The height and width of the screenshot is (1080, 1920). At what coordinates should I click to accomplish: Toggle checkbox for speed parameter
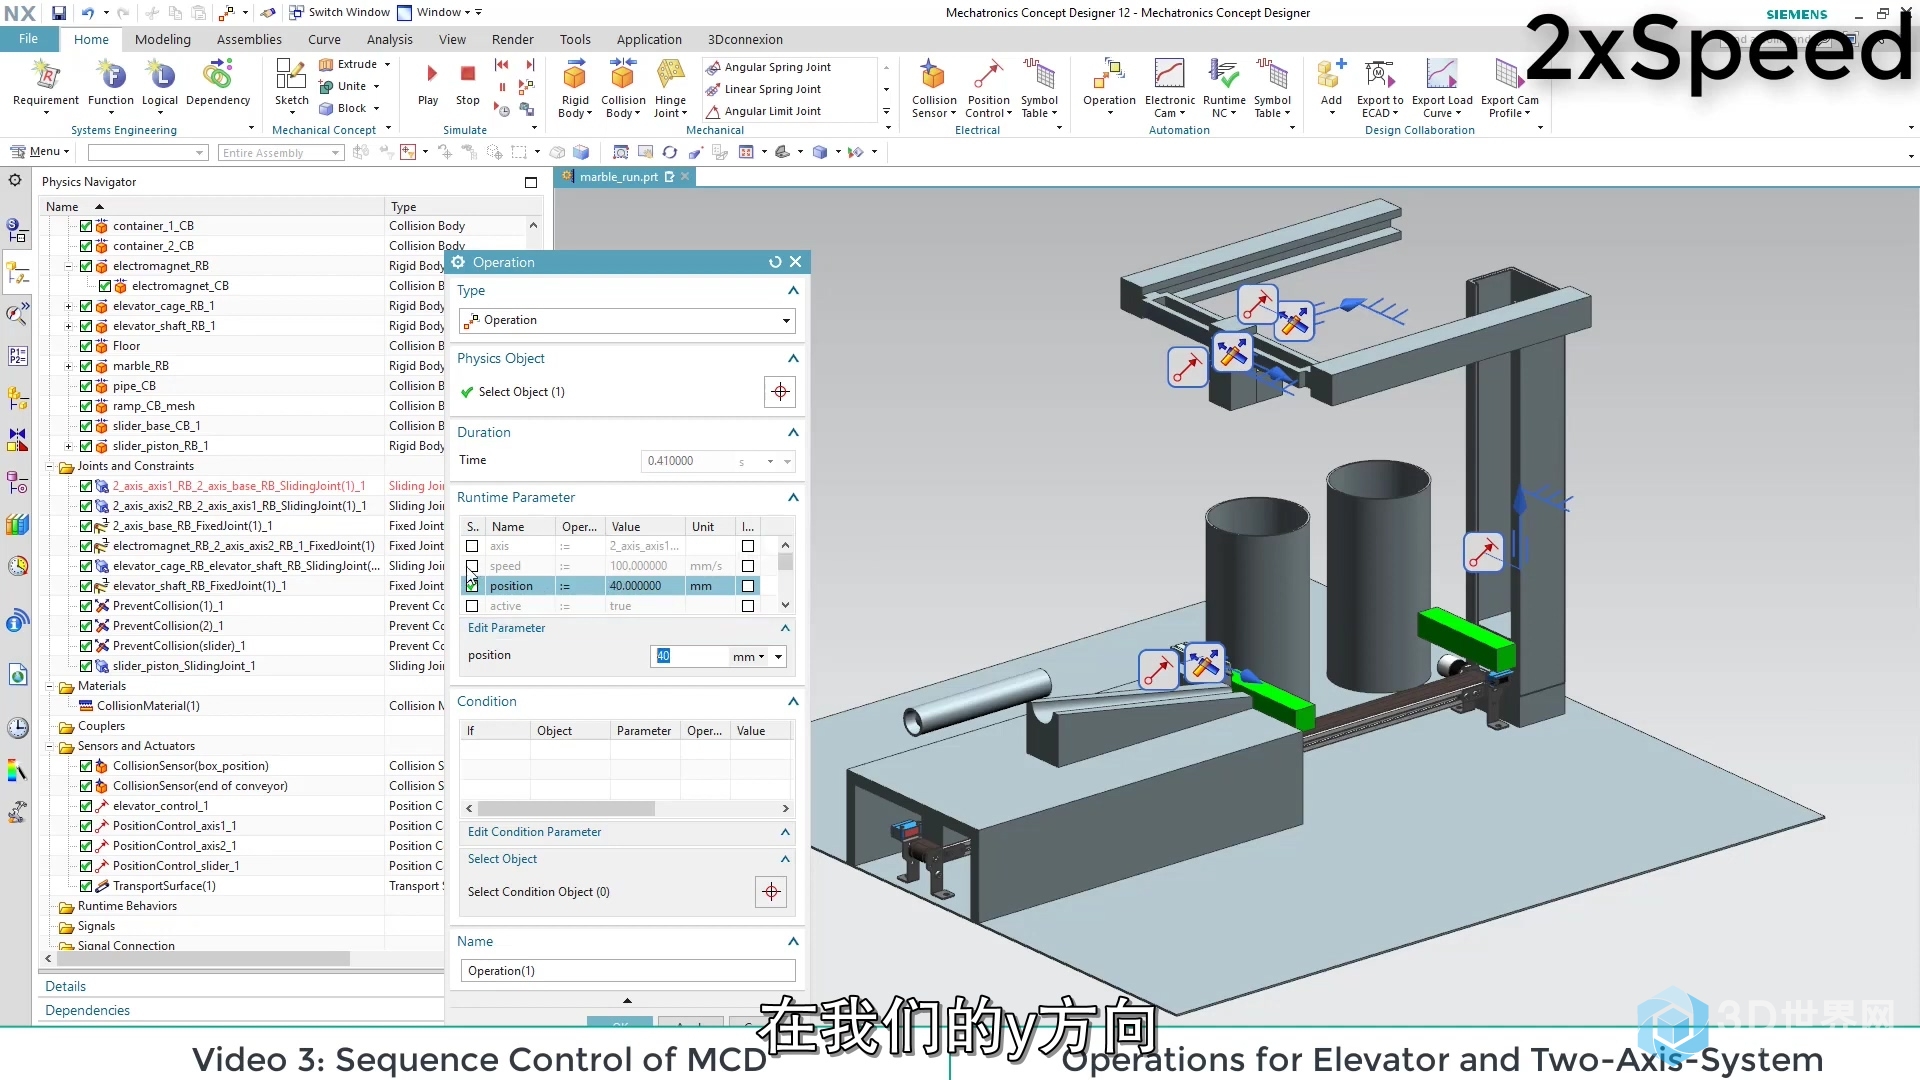tap(471, 564)
